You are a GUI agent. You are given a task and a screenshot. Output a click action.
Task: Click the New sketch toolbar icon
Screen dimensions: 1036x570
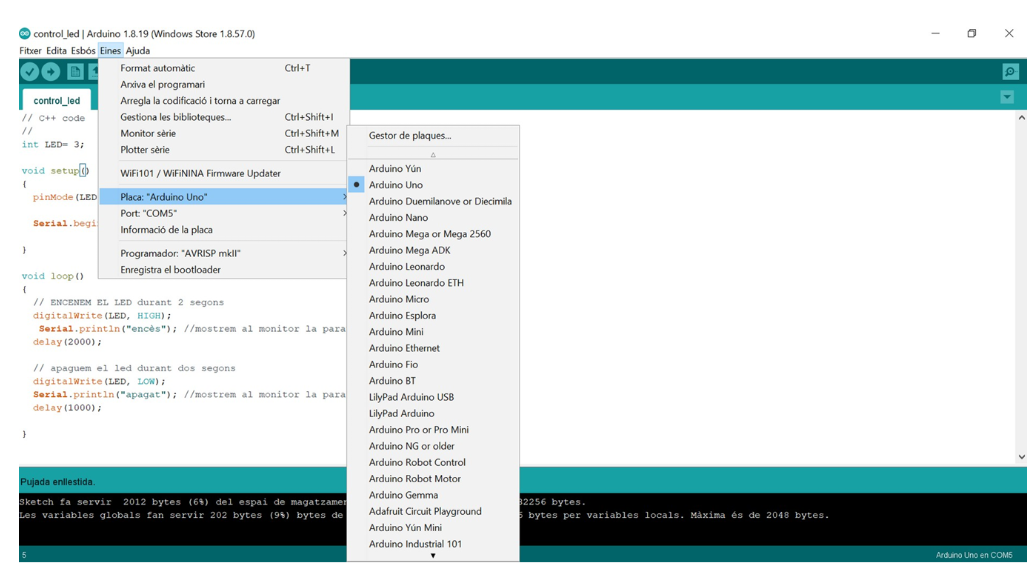click(75, 71)
